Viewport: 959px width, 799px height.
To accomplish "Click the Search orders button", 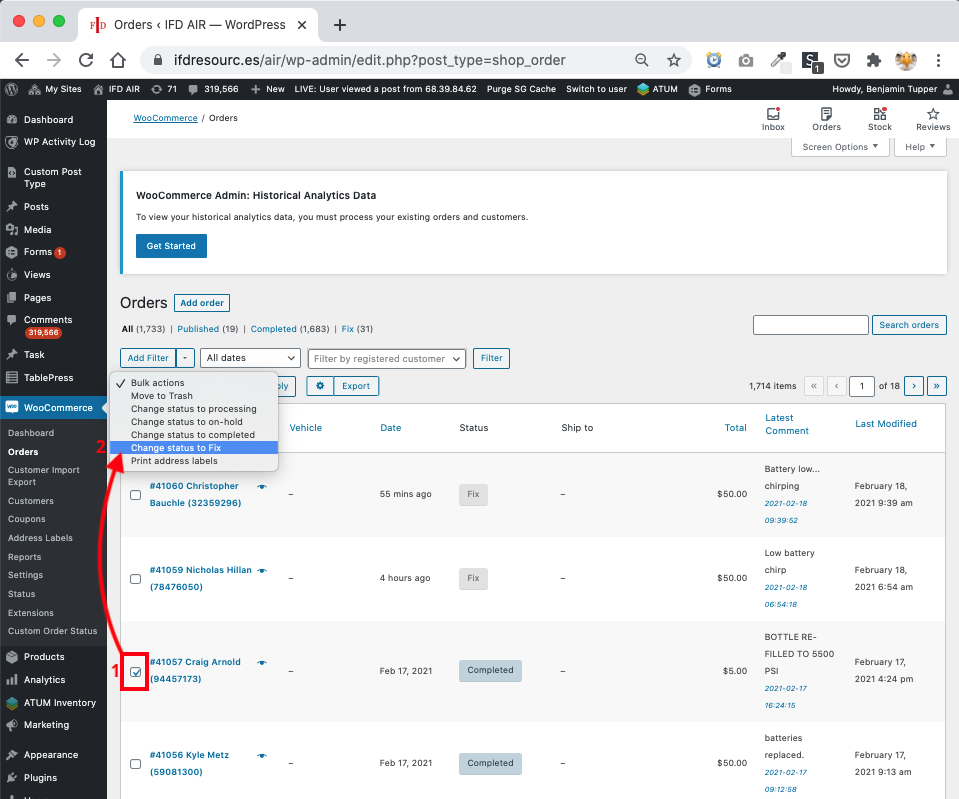I will [x=909, y=325].
